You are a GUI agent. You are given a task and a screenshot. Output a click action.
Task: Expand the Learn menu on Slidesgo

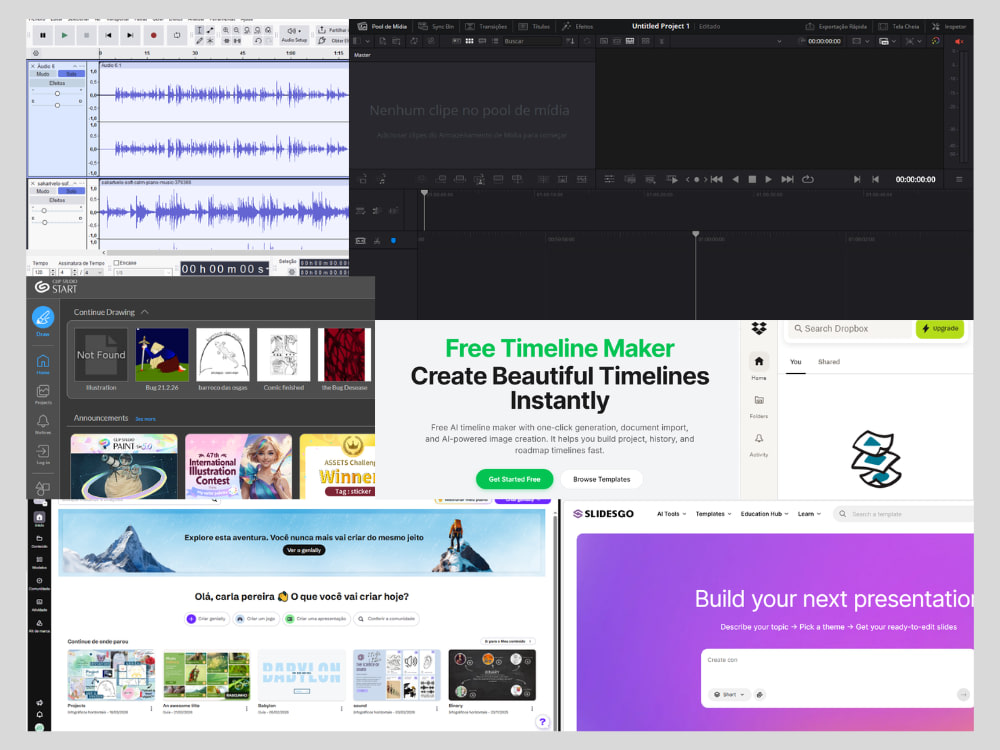(x=809, y=514)
